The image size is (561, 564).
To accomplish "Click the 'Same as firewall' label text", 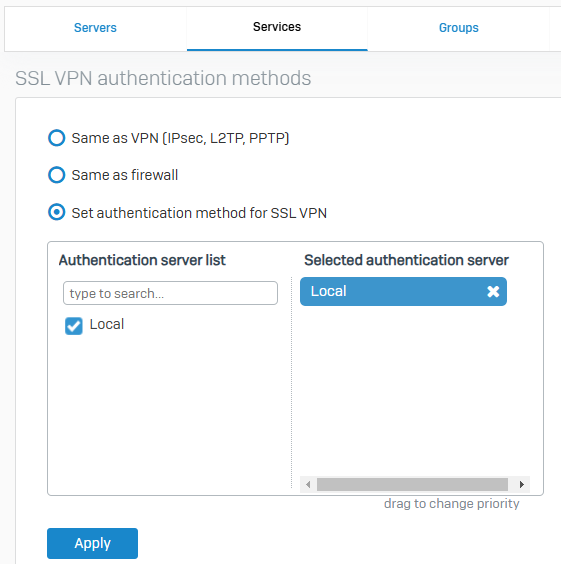I will click(125, 175).
